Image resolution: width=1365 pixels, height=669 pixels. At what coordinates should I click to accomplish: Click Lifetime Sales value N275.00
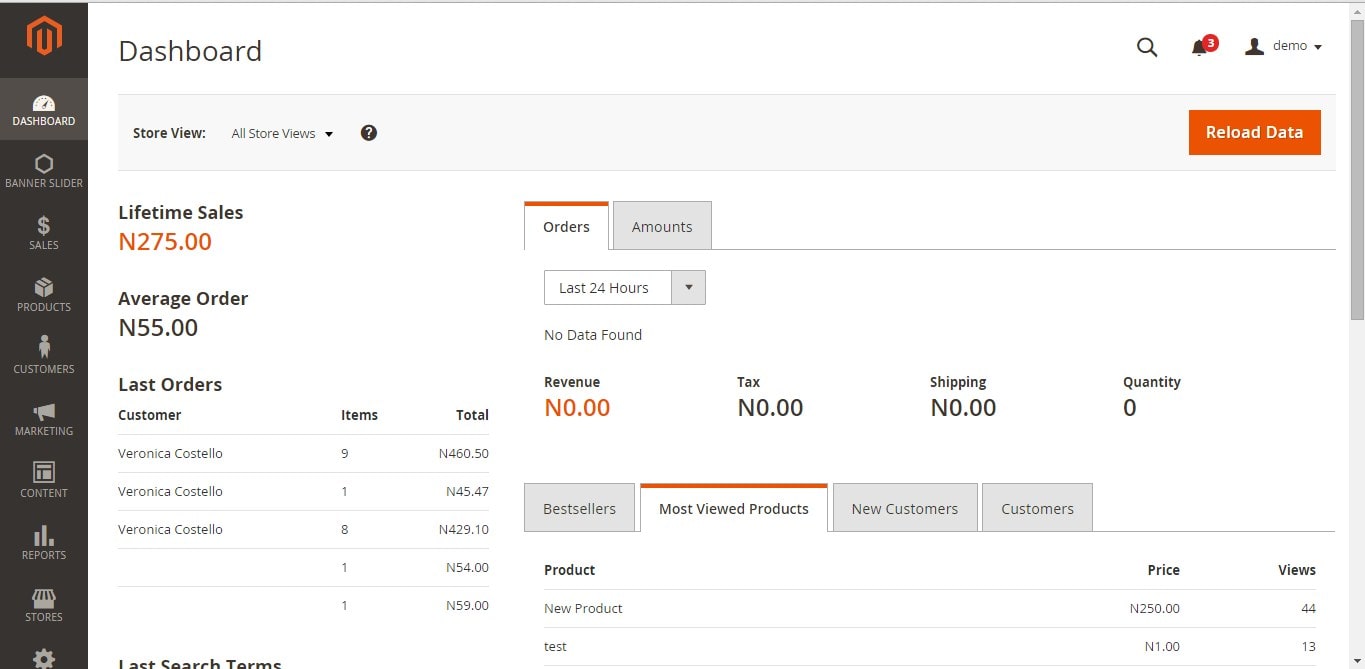click(x=165, y=241)
